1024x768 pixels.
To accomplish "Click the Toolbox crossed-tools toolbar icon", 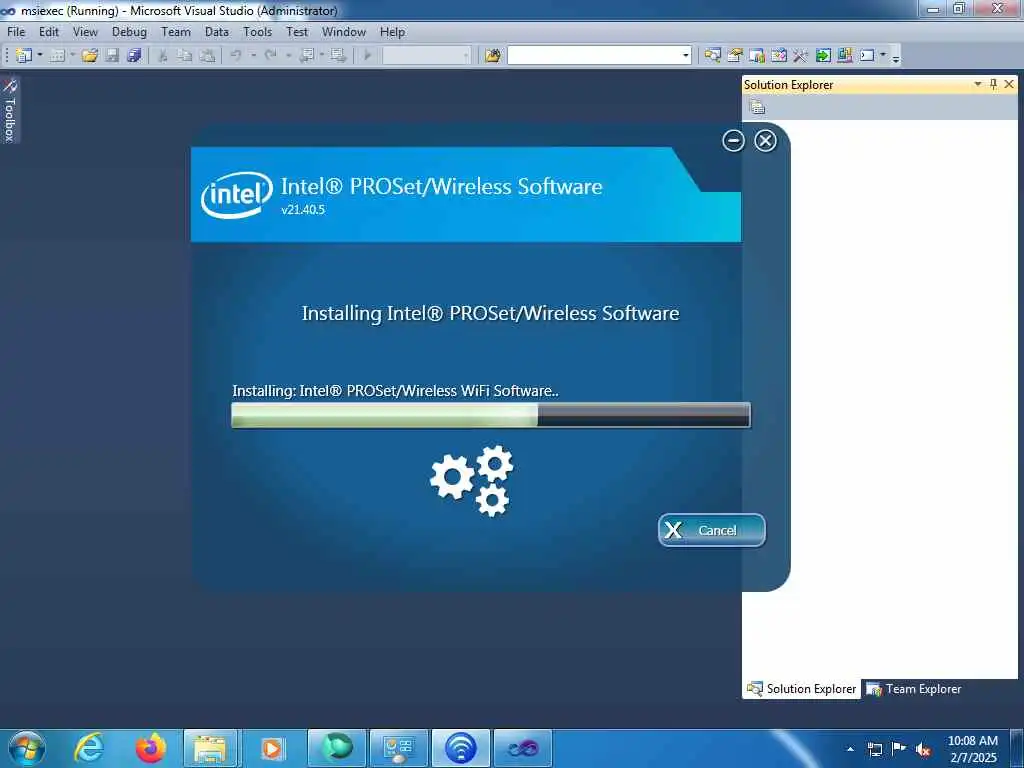I will pos(801,56).
